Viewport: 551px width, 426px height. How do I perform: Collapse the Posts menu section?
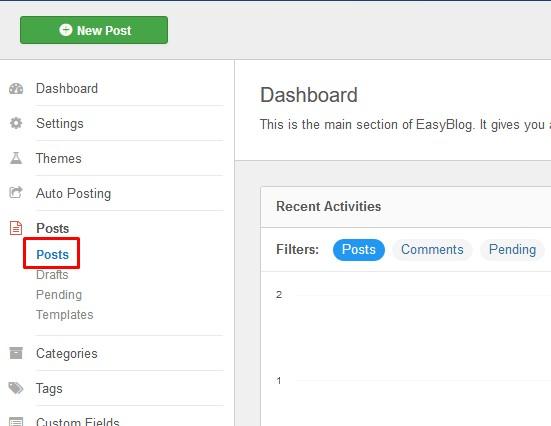point(53,228)
